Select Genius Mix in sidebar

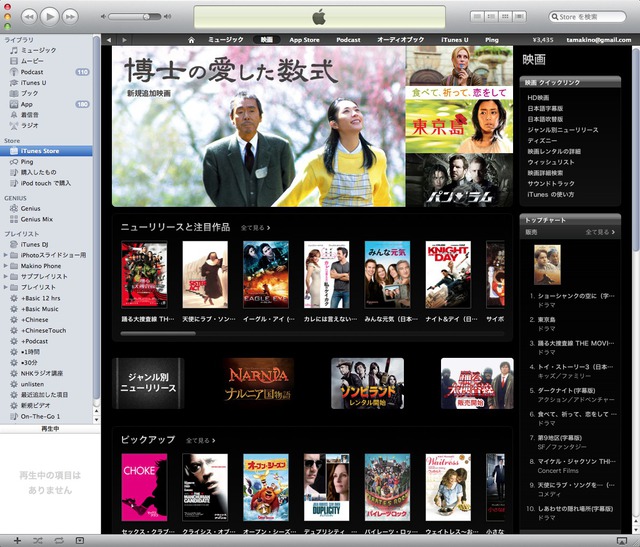pos(46,219)
